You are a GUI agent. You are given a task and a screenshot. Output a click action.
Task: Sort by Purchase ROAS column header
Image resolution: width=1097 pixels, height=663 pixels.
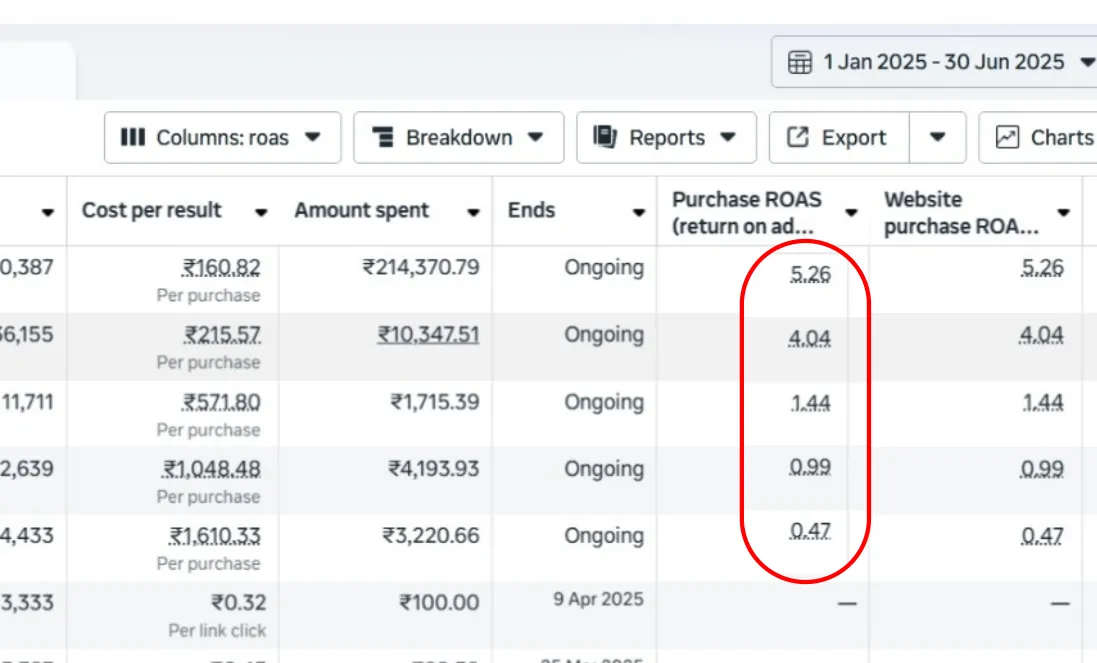coord(746,212)
